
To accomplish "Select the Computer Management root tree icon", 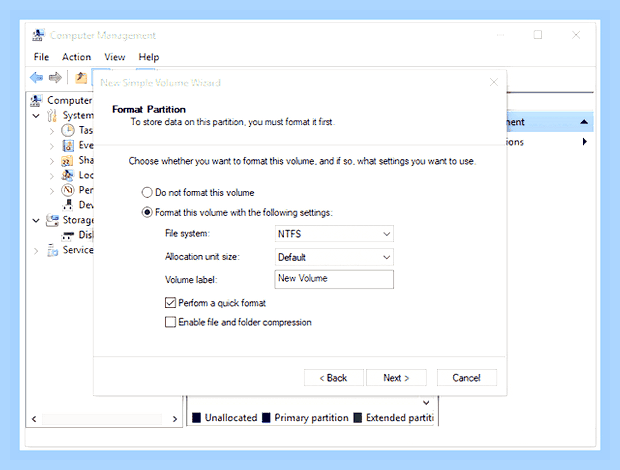I will pyautogui.click(x=36, y=100).
